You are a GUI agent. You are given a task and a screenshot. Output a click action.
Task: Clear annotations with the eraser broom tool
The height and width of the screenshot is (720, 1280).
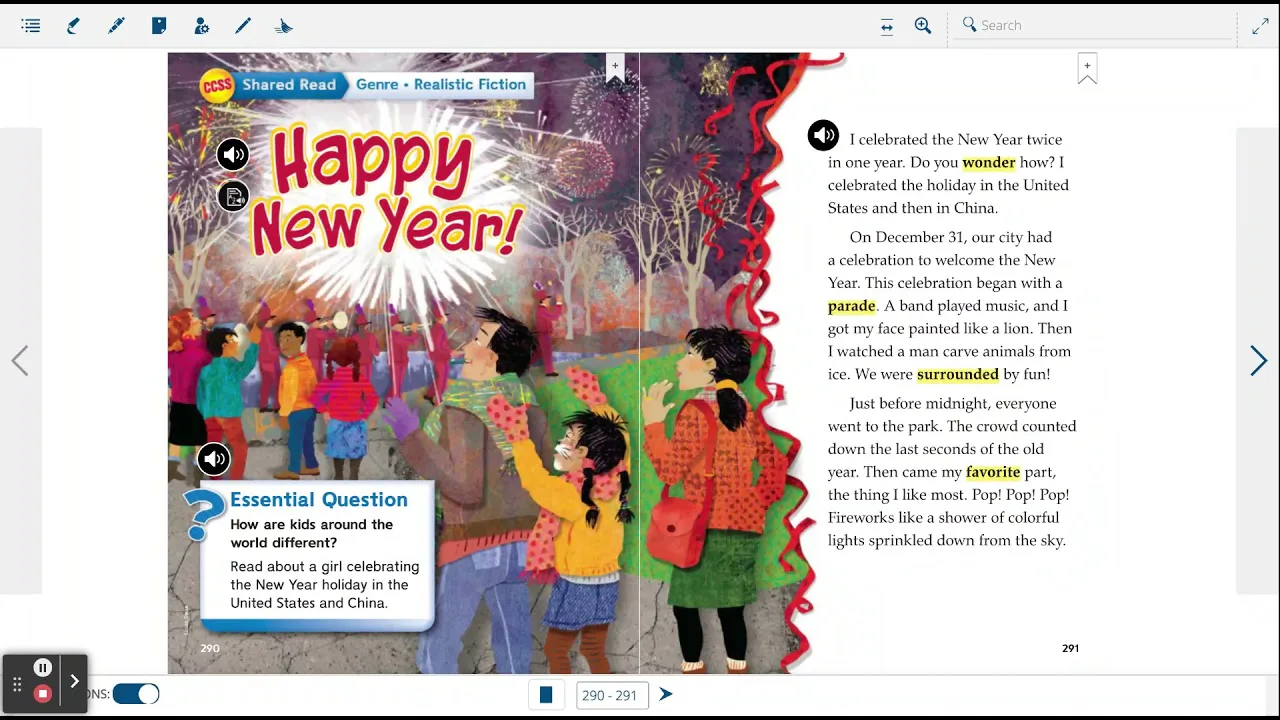coord(283,25)
